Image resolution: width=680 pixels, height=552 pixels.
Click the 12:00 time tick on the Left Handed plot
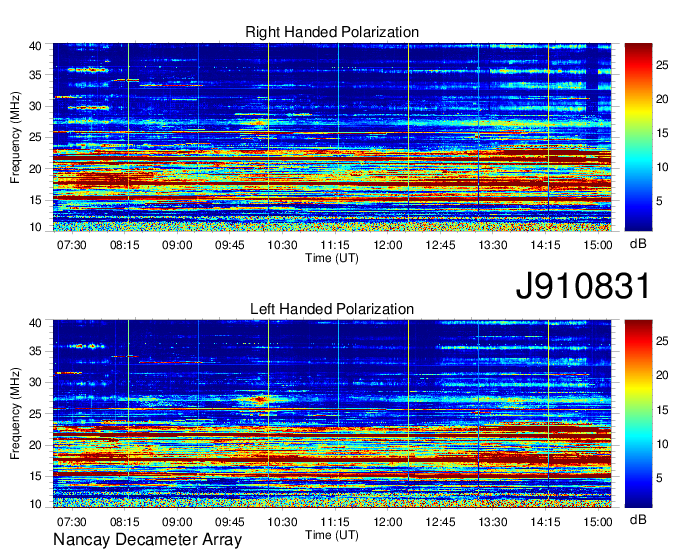pyautogui.click(x=388, y=521)
